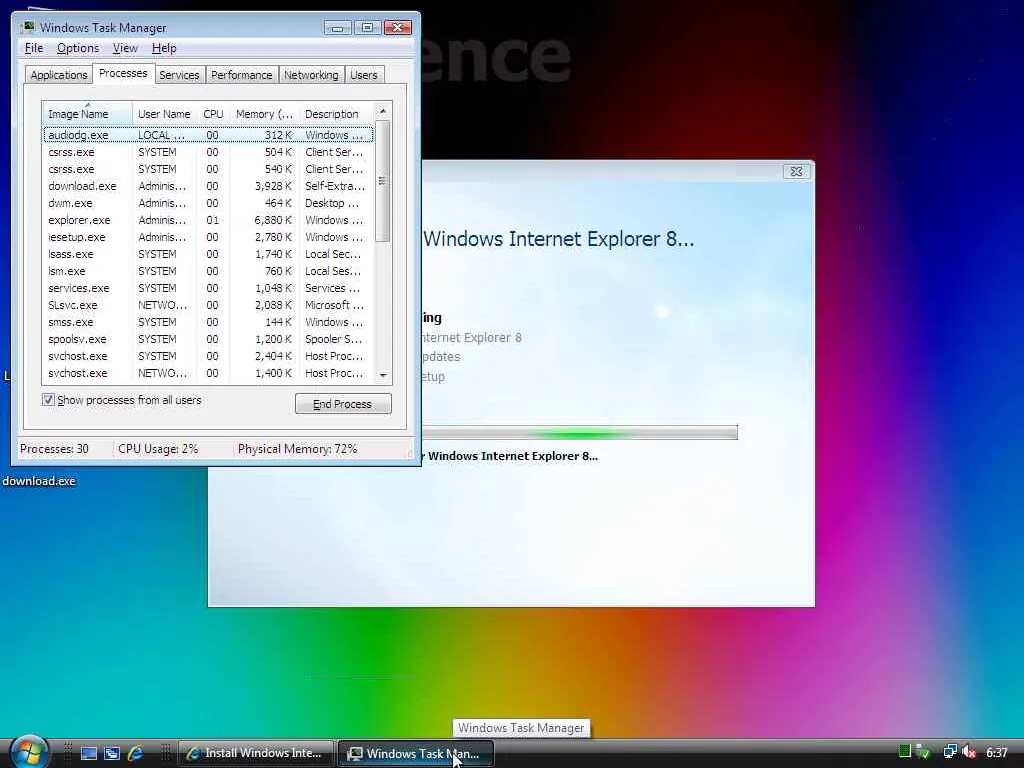The height and width of the screenshot is (768, 1024).
Task: Switch to the Performance tab
Action: coord(241,74)
